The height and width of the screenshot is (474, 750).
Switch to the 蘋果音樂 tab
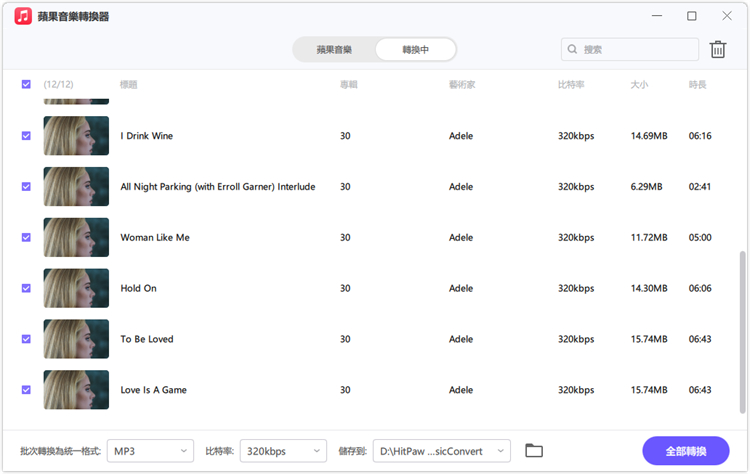pos(334,50)
